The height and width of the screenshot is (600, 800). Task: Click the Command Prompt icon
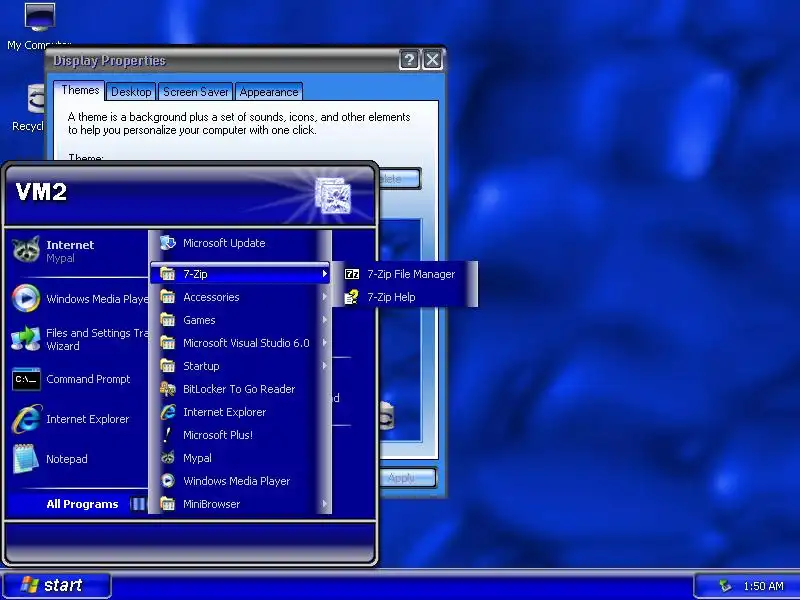(x=26, y=379)
